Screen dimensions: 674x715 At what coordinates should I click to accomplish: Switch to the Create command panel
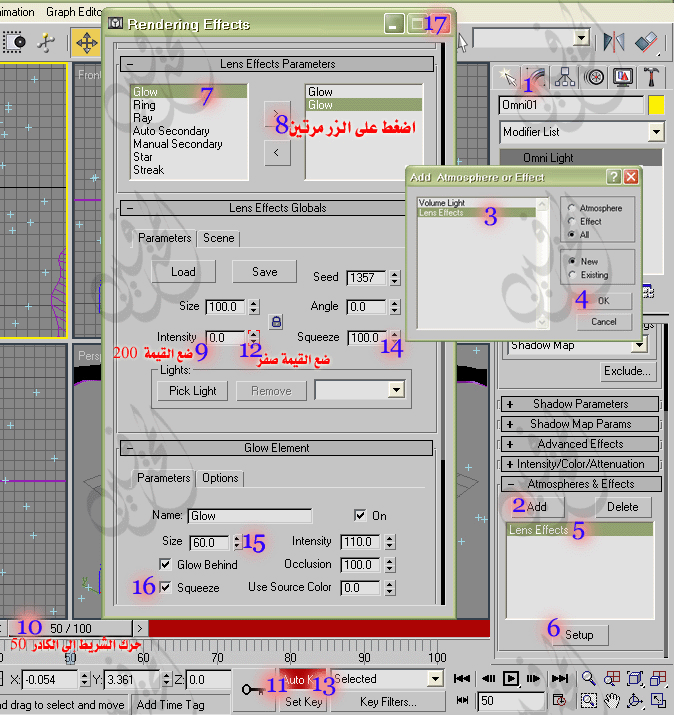tap(507, 78)
